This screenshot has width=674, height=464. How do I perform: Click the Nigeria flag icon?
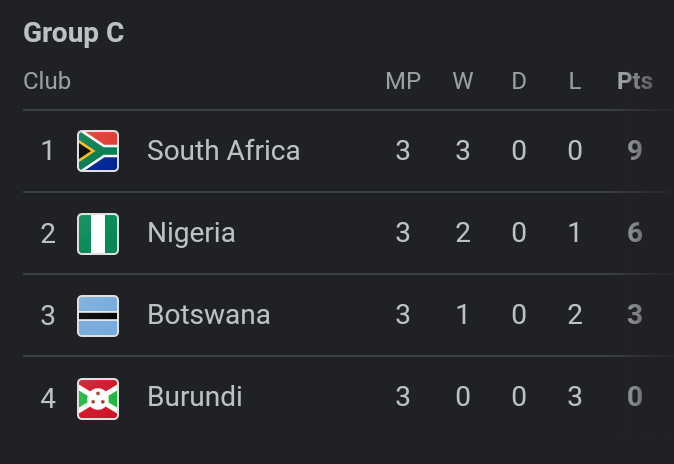coord(98,234)
